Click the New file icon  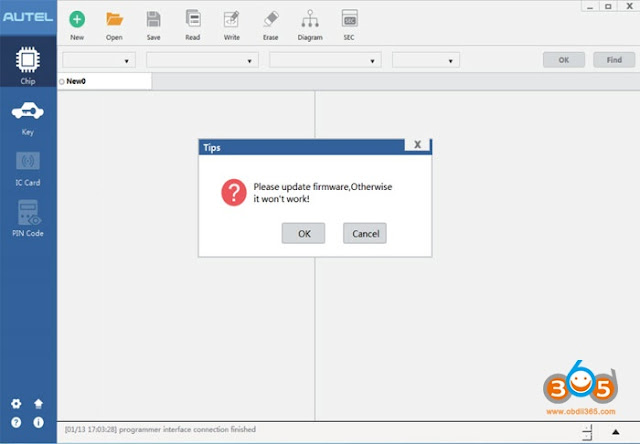coord(77,19)
